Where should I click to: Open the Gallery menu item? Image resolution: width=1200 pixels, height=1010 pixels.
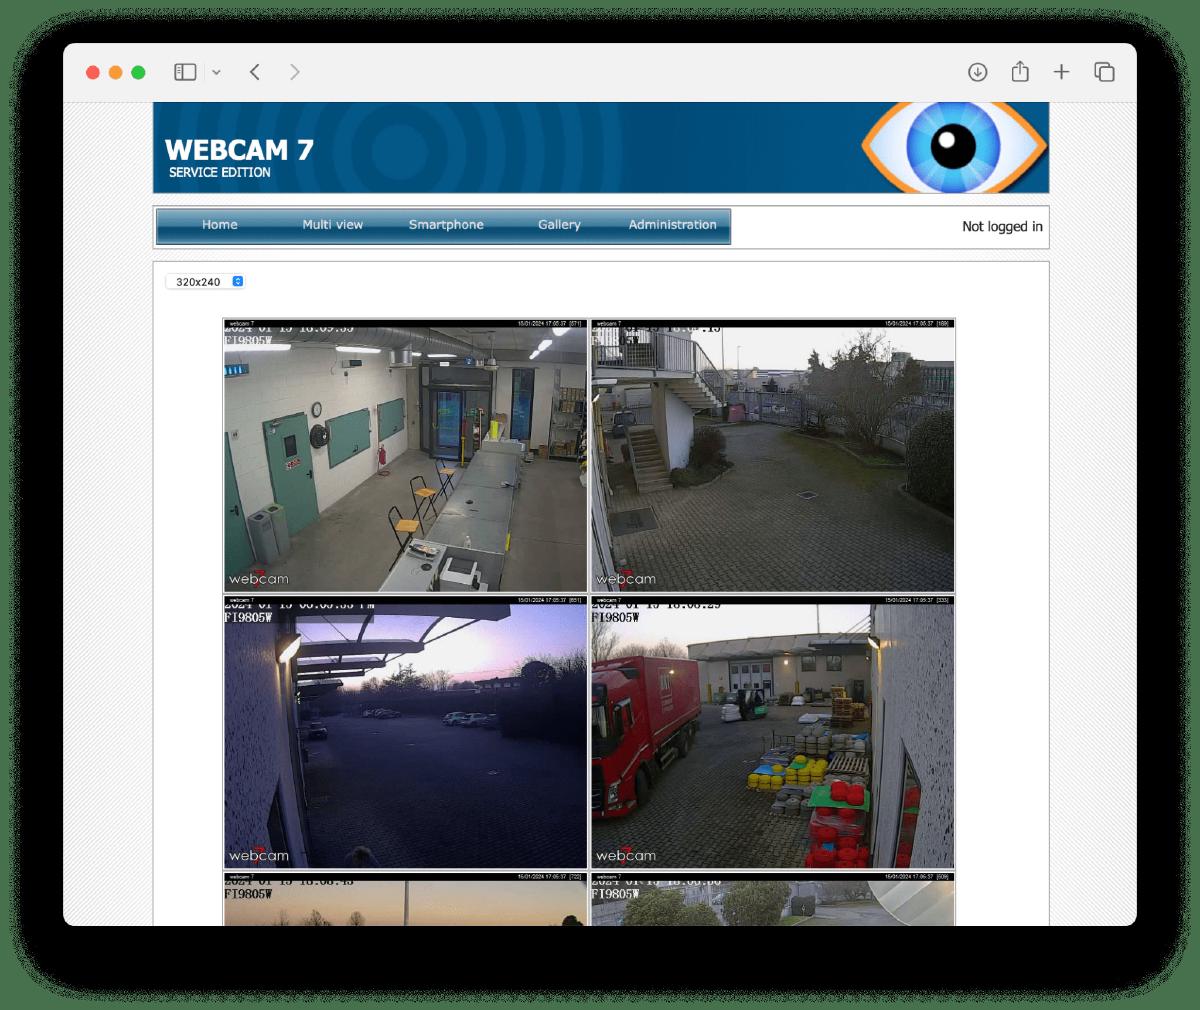coord(559,225)
